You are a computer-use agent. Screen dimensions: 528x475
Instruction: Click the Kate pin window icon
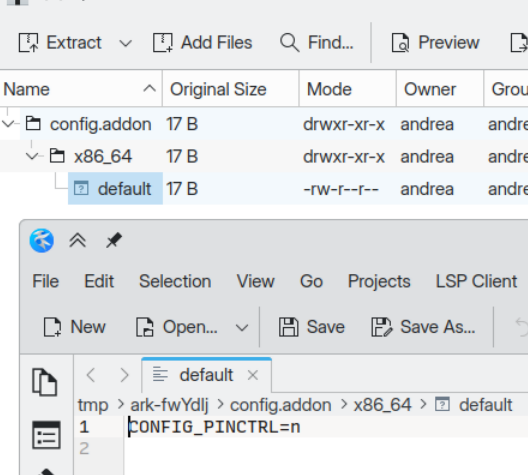[114, 241]
